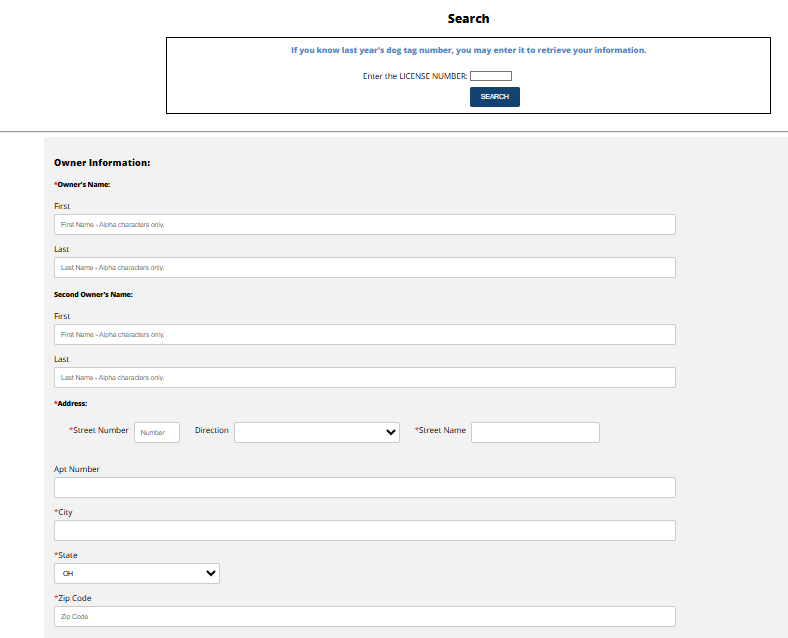
Task: Click the Direction label text
Action: (x=212, y=431)
